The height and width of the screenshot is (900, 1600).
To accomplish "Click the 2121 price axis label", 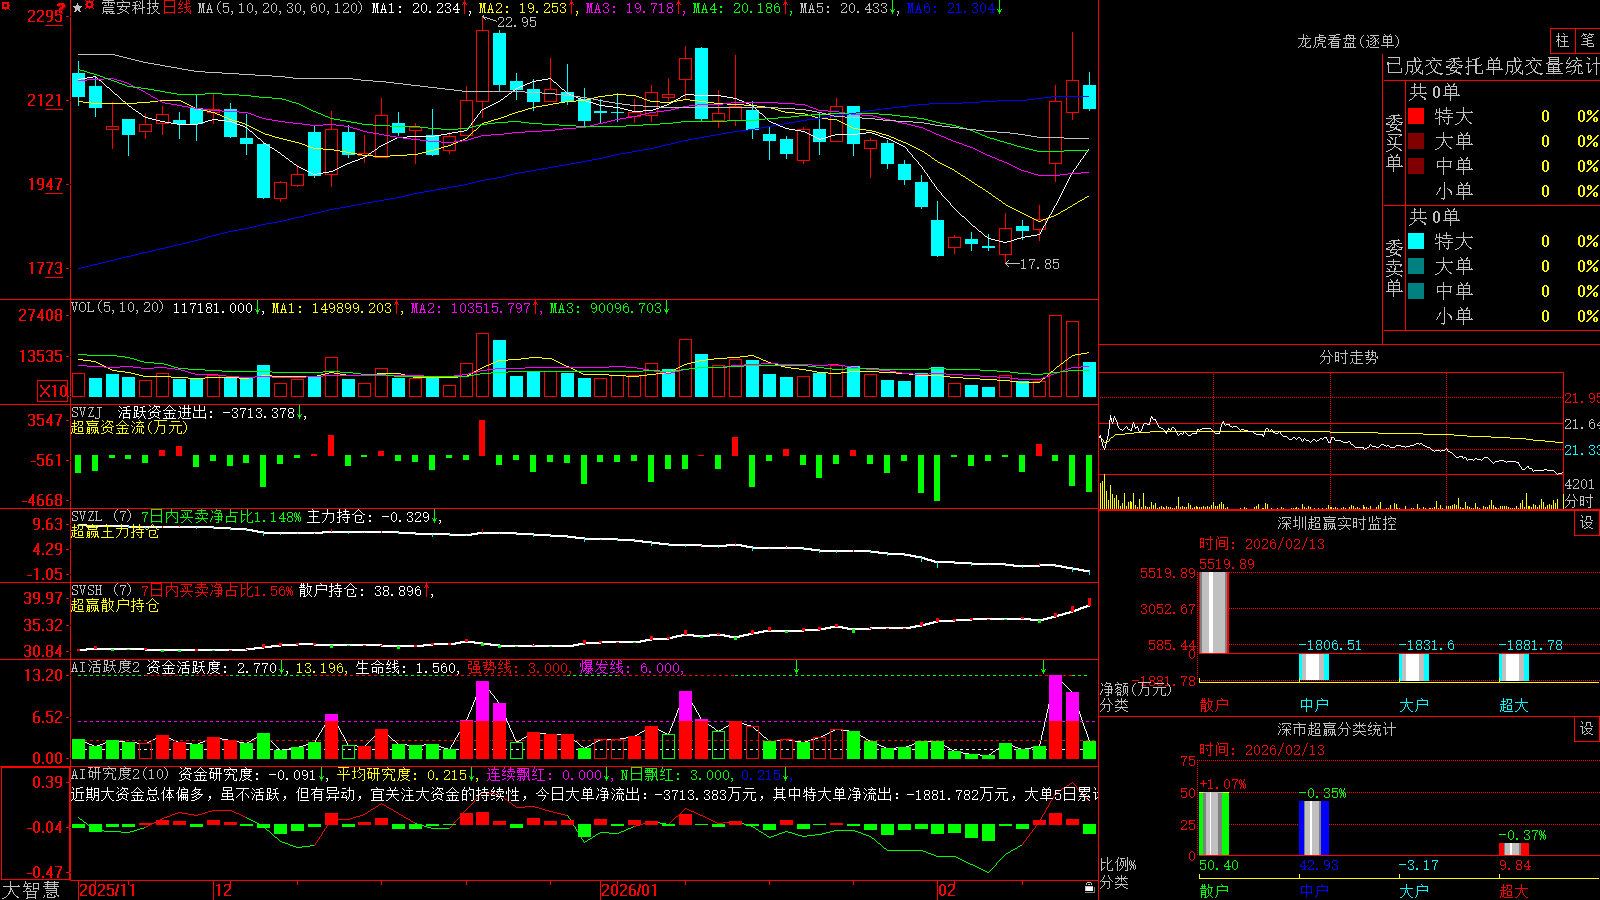I will pyautogui.click(x=45, y=100).
